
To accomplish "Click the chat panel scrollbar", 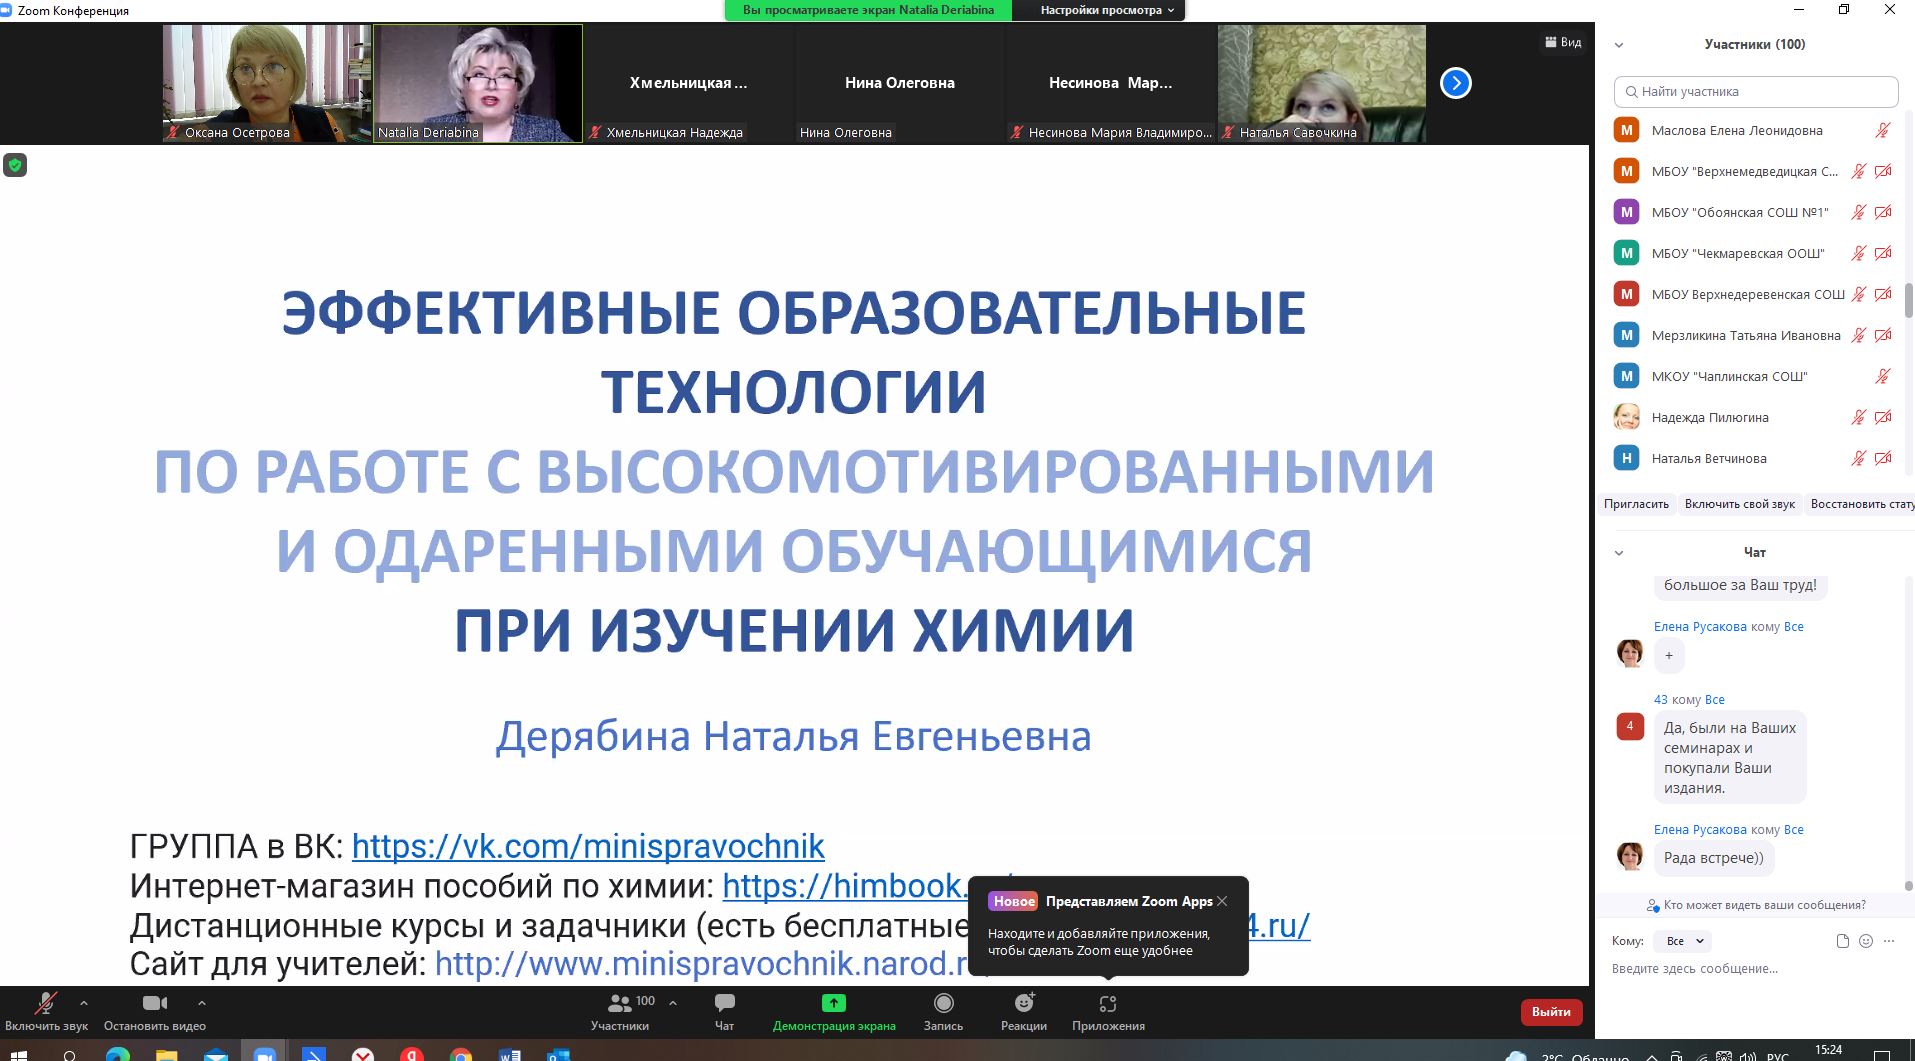I will click(x=1908, y=886).
